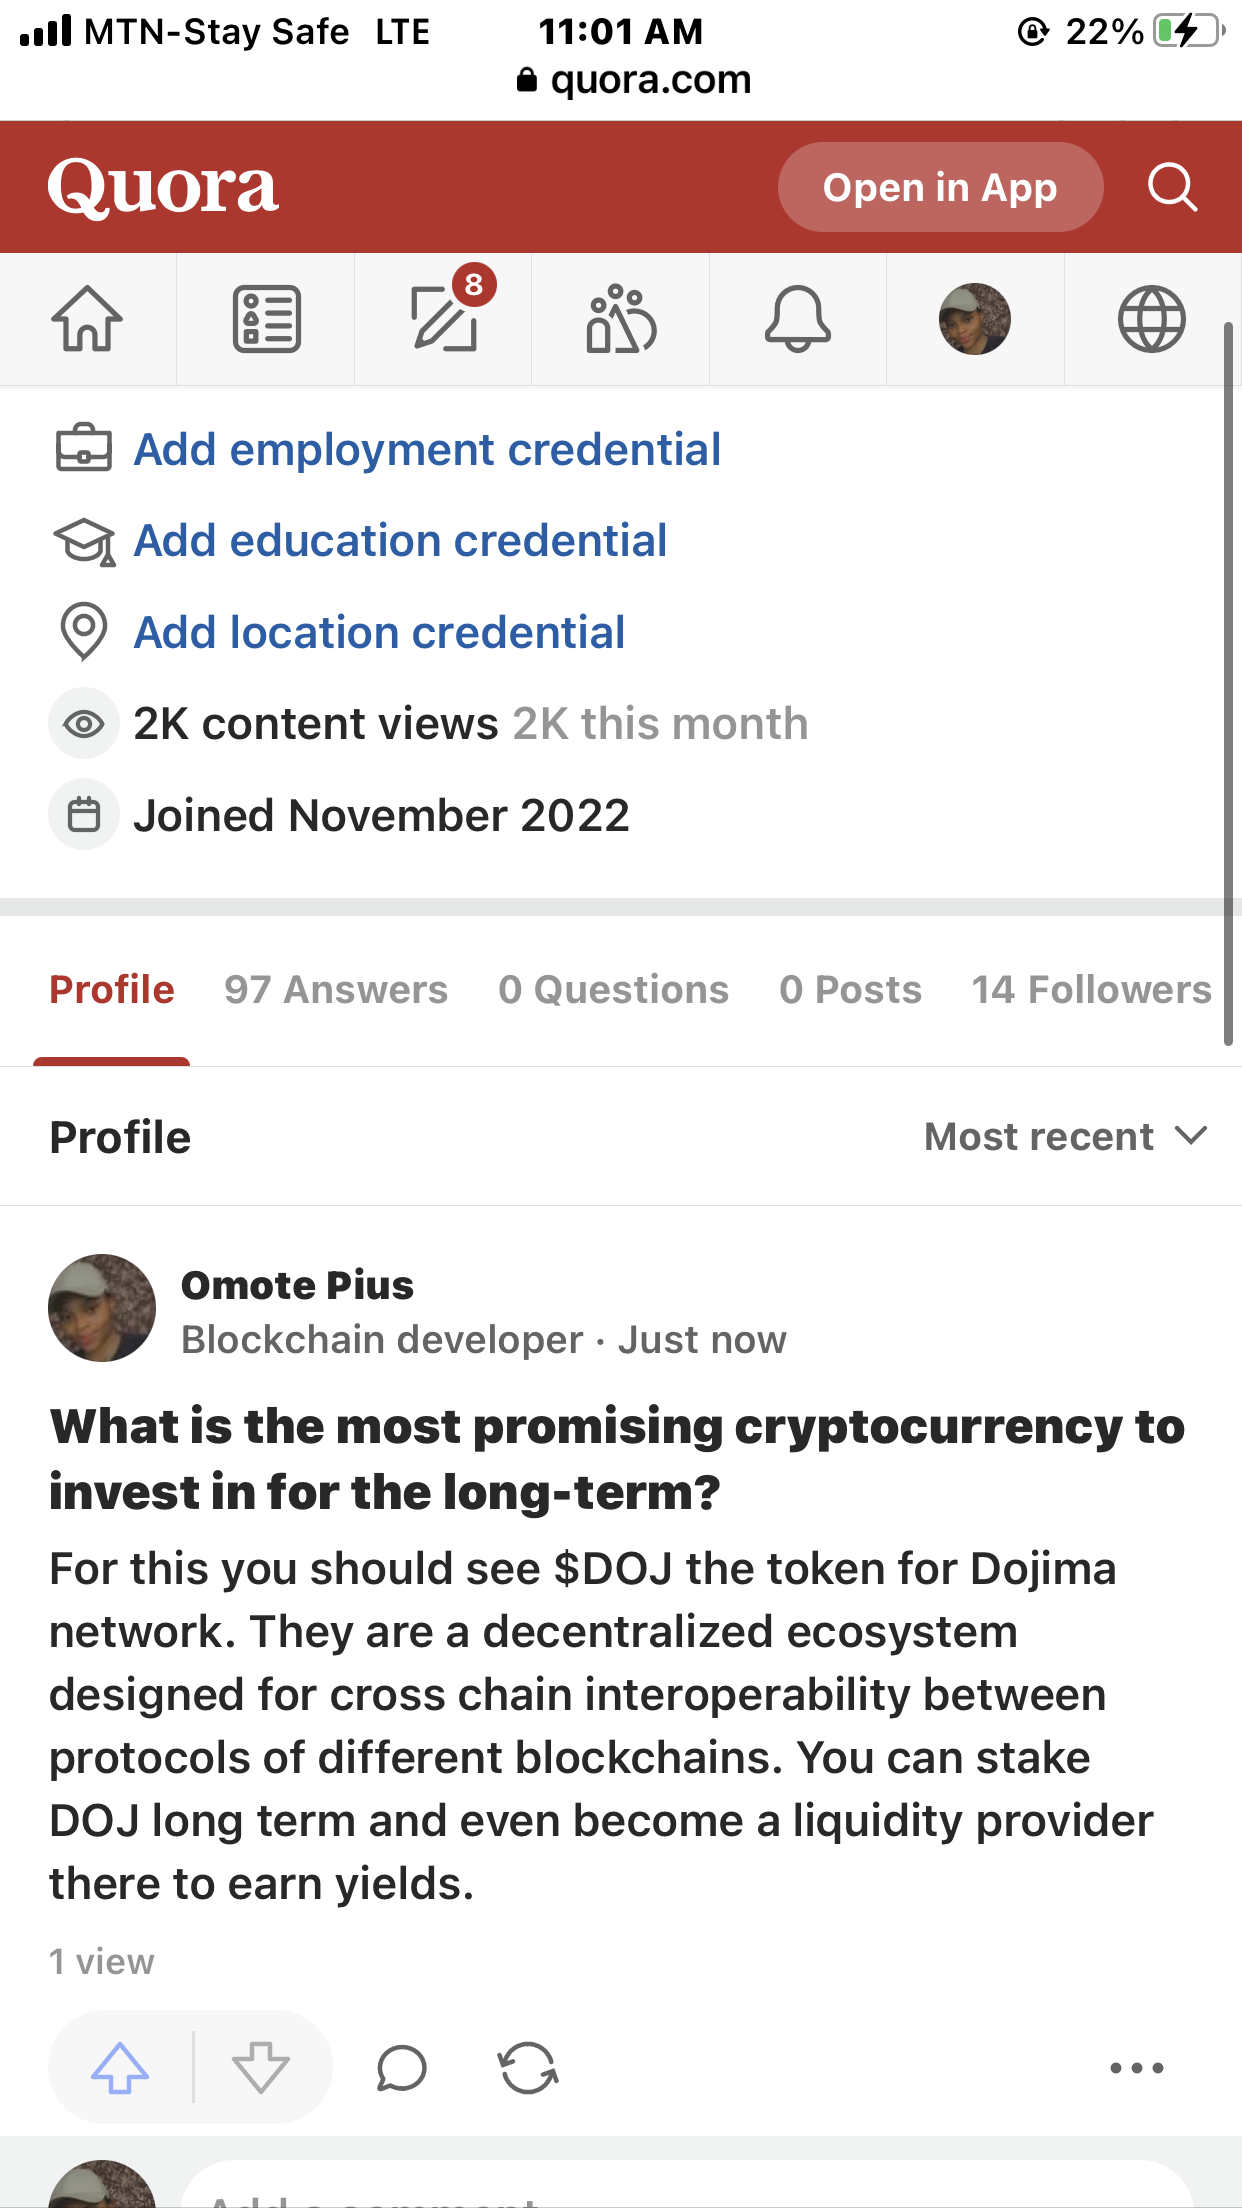Open the Spaces people icon
1242x2208 pixels.
(621, 319)
